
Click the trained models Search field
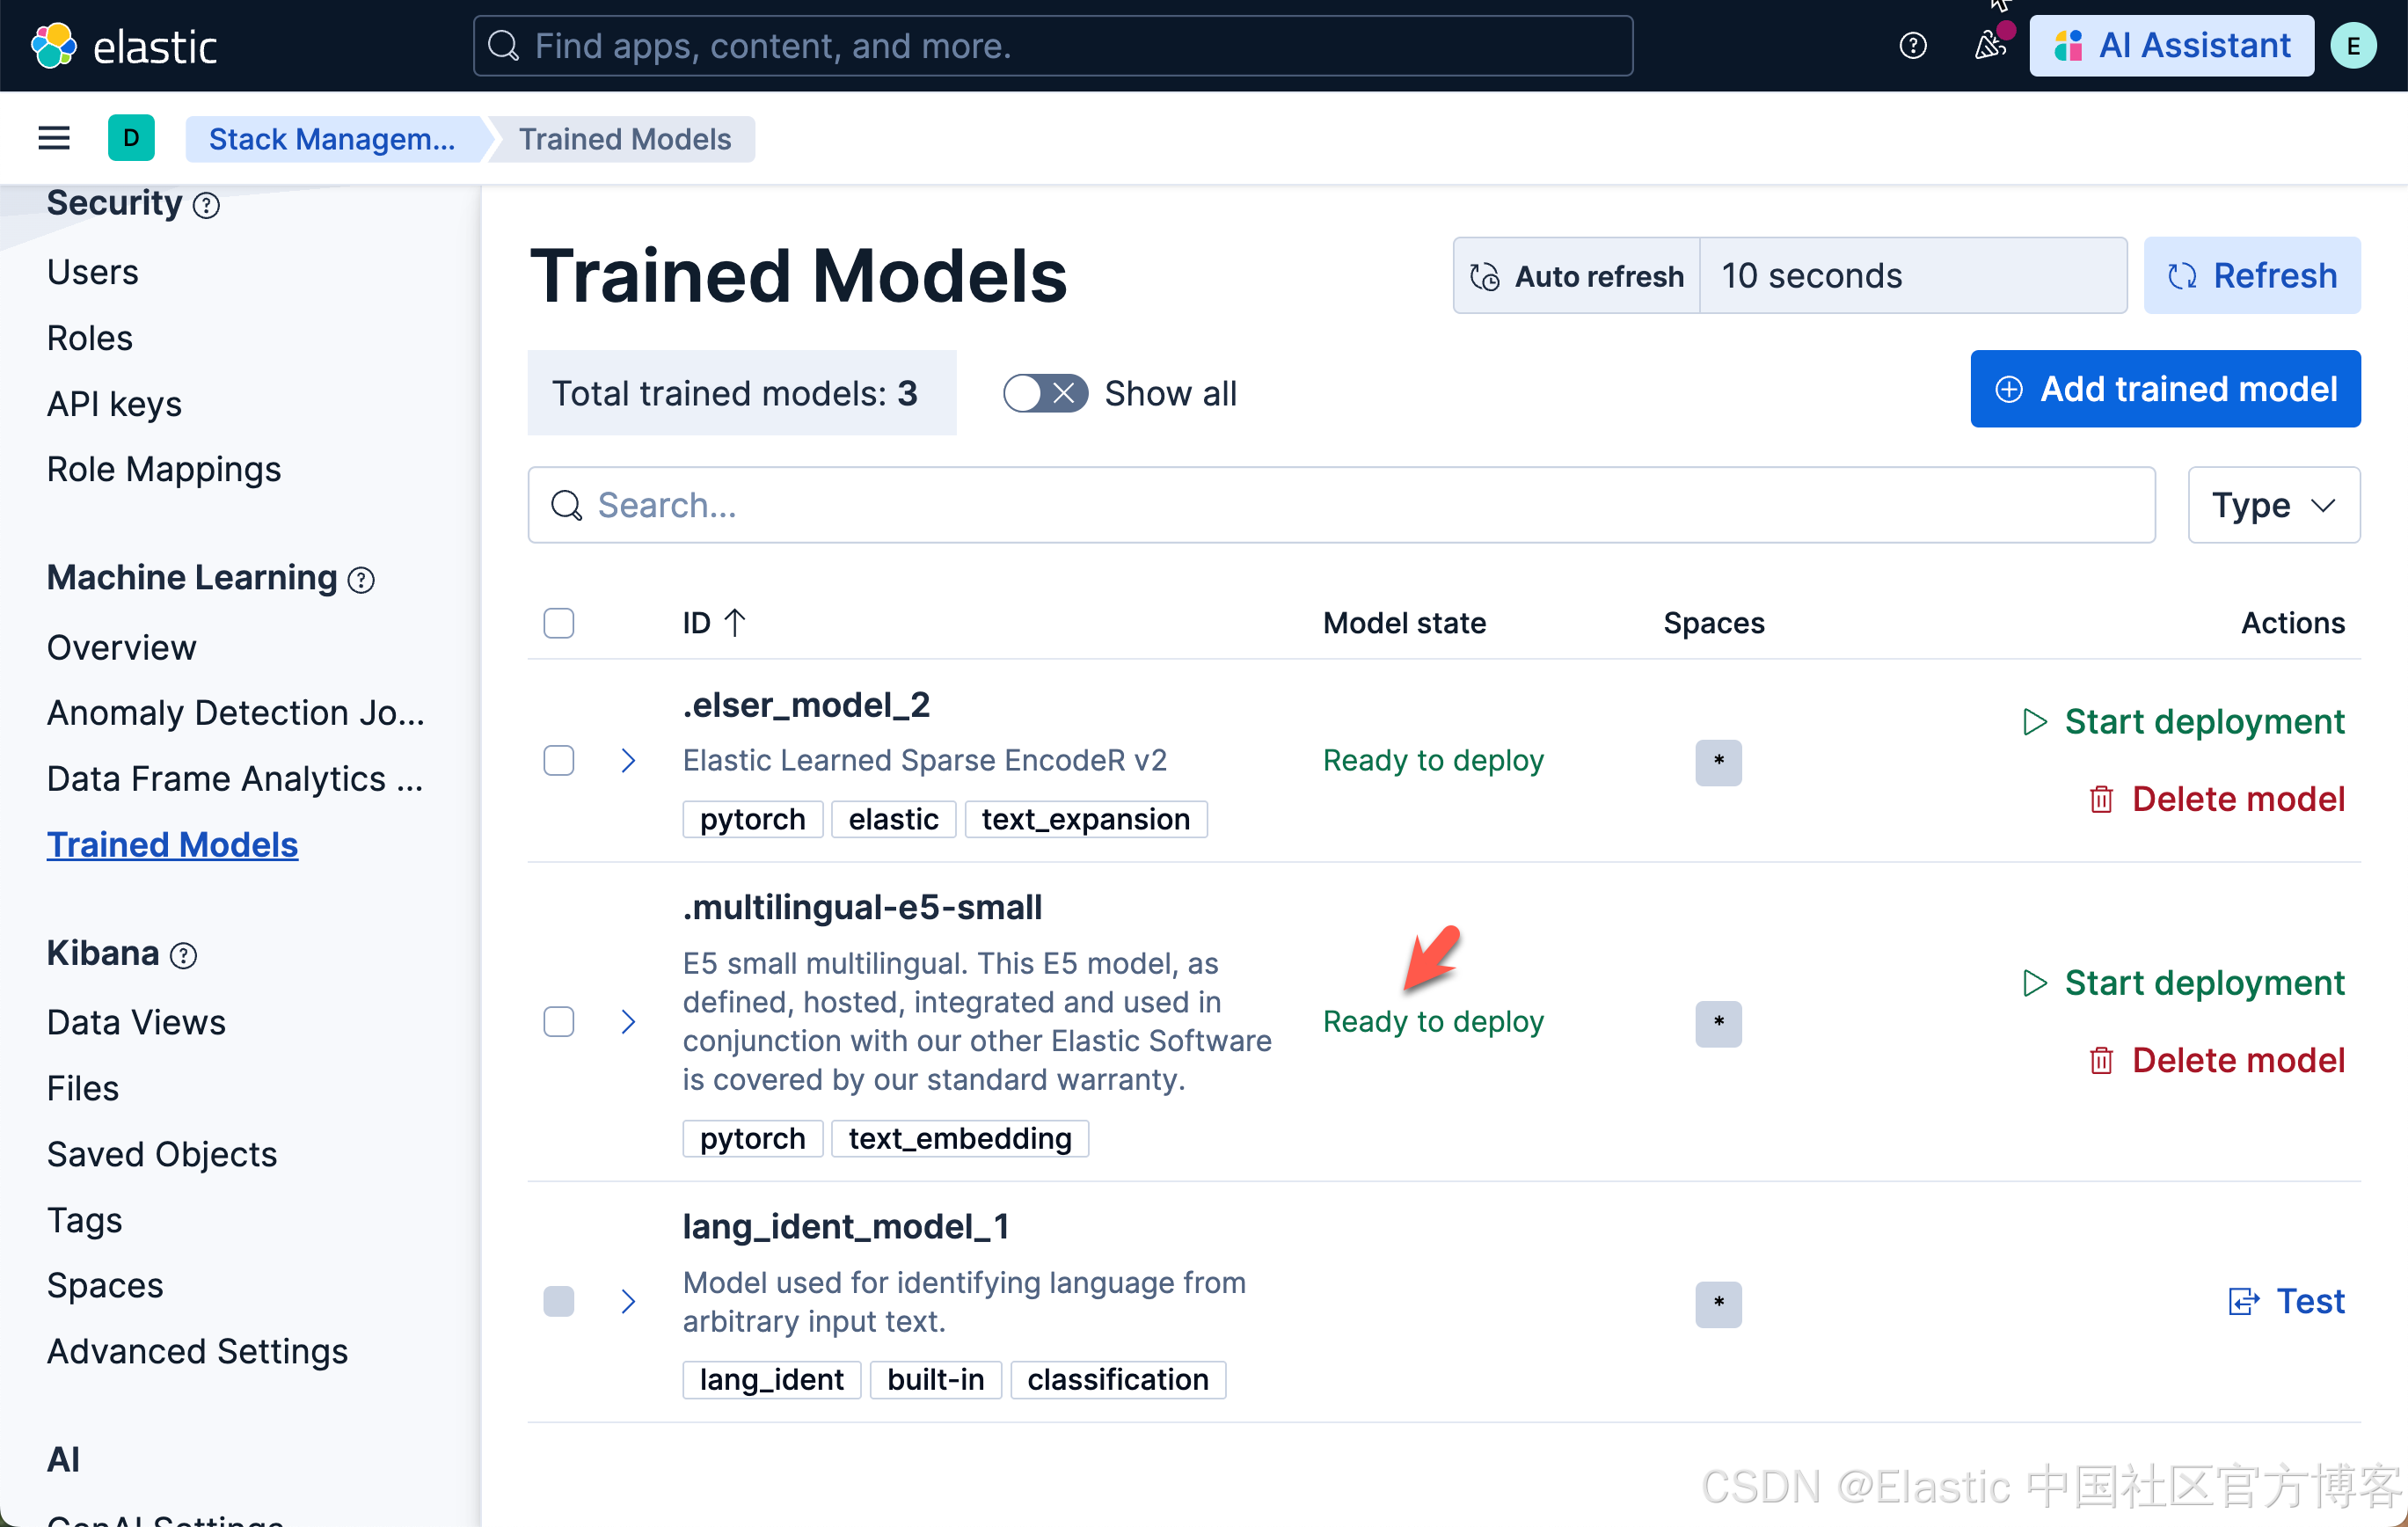pos(1340,505)
